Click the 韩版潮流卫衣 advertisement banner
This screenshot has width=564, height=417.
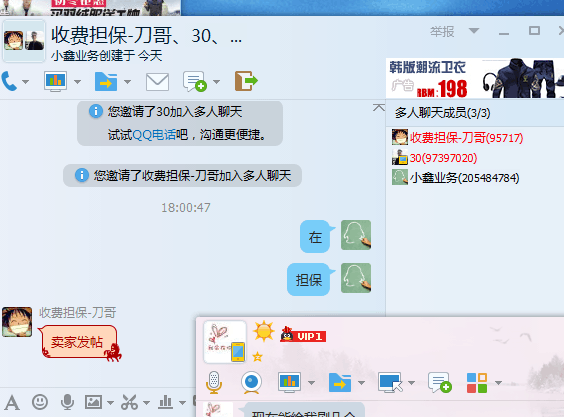tap(475, 78)
